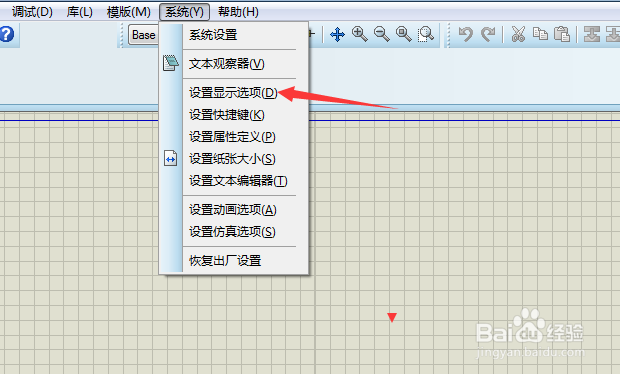Select 设置属性定义(P) menu item
This screenshot has height=374, width=620.
[x=233, y=137]
